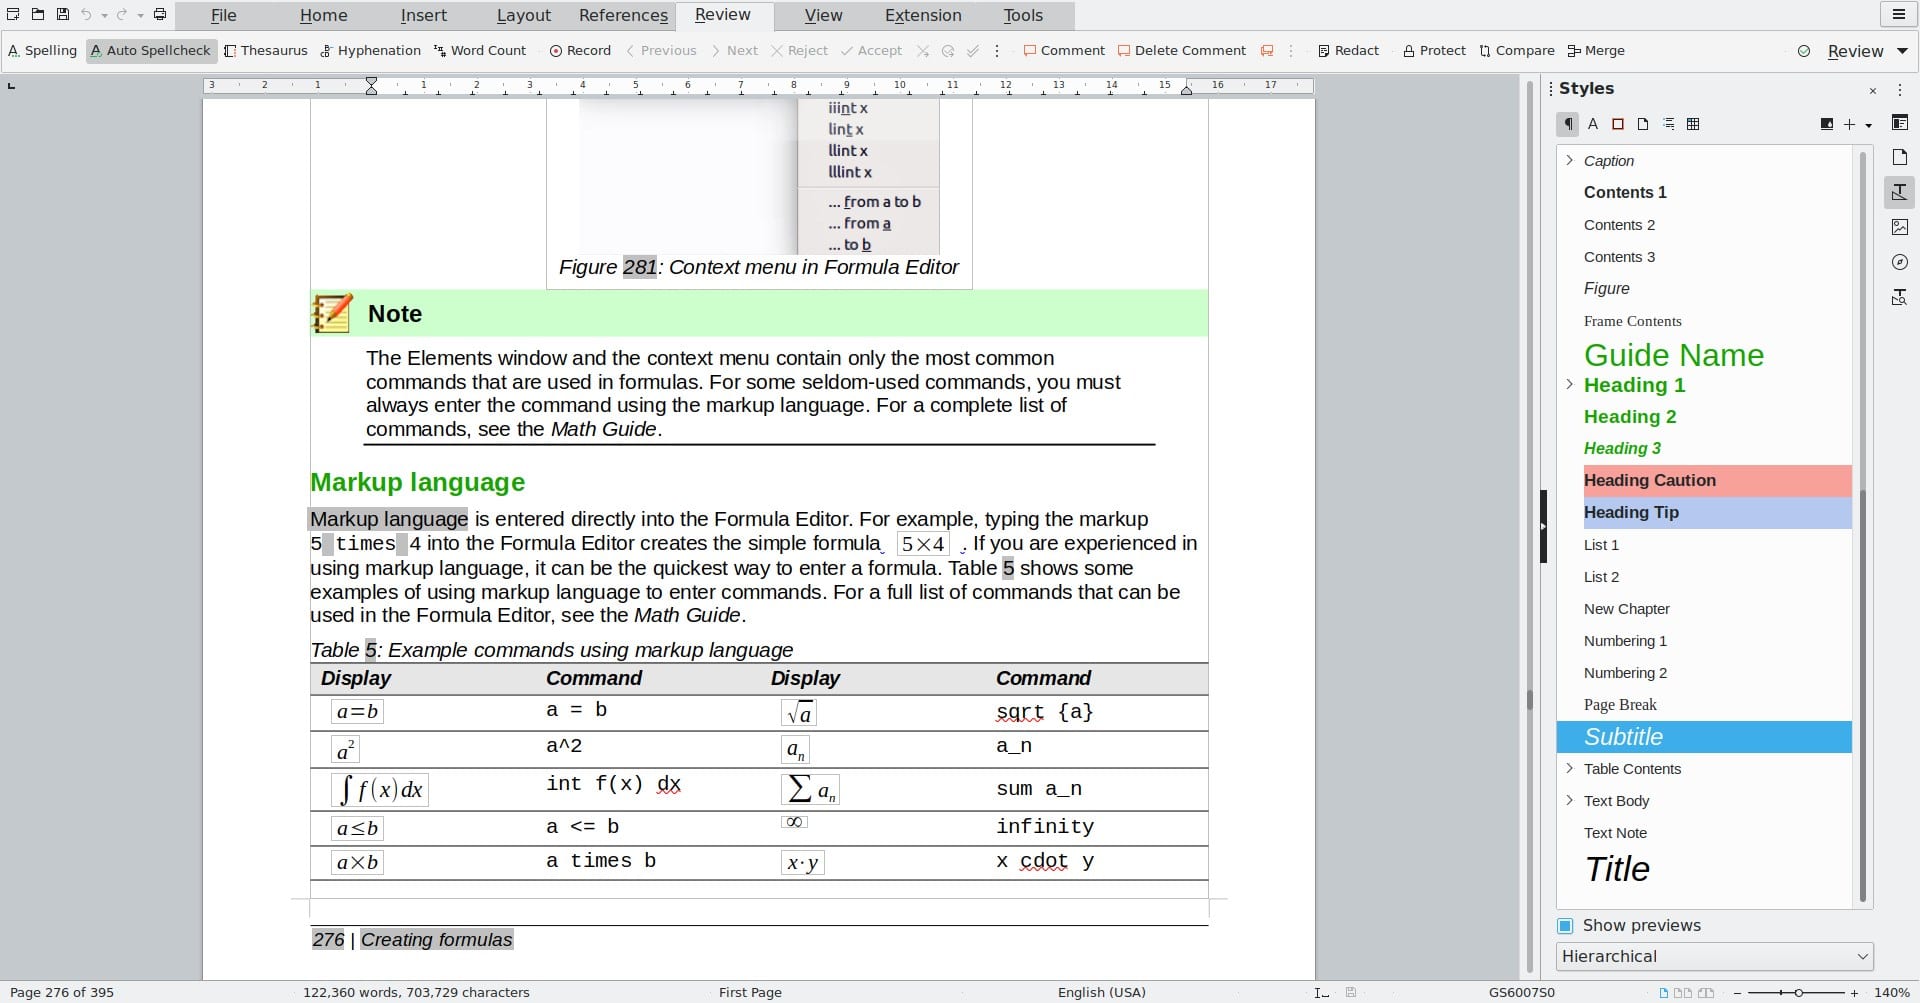
Task: Toggle Auto Spellcheck on the Review toolbar
Action: point(151,50)
